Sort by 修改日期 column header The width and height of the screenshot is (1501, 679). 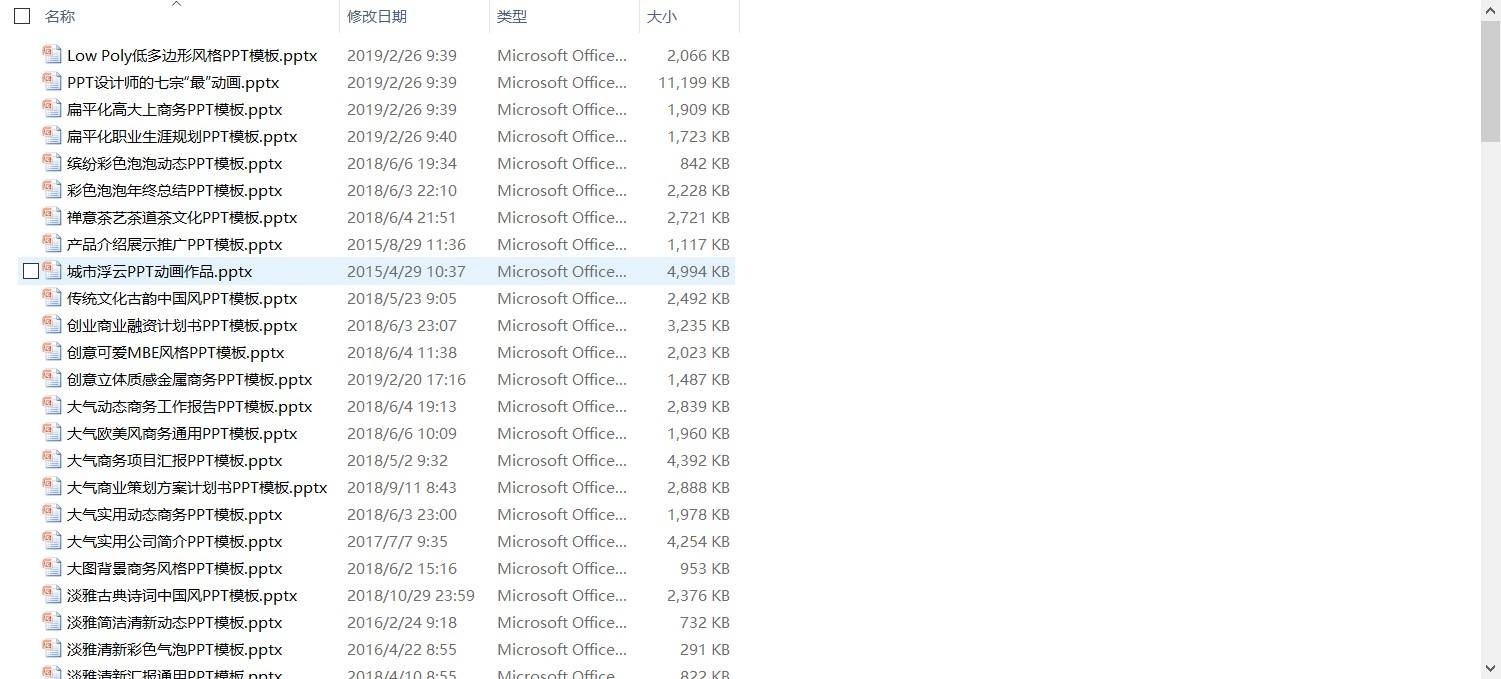[377, 17]
